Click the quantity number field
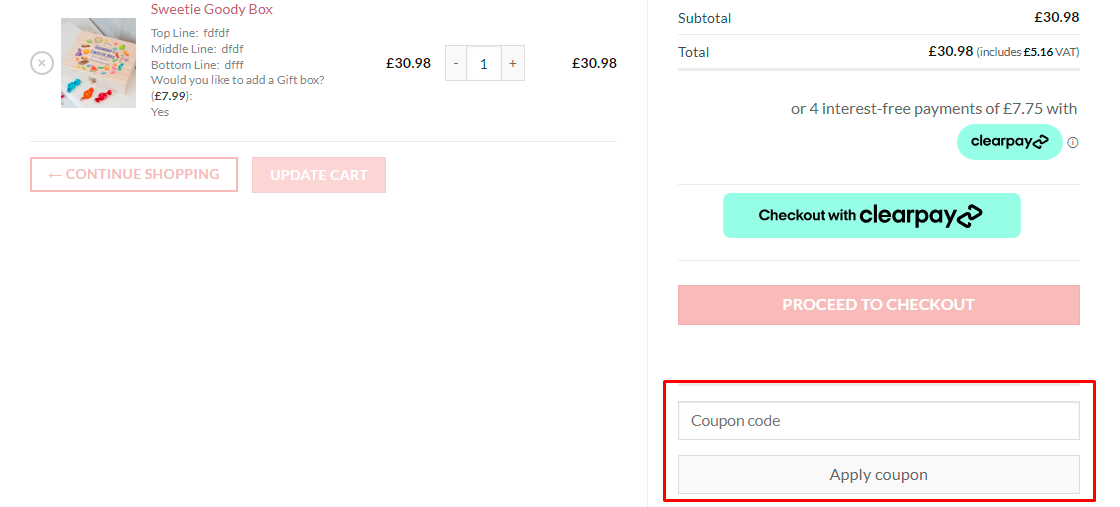The image size is (1120, 507). tap(484, 63)
